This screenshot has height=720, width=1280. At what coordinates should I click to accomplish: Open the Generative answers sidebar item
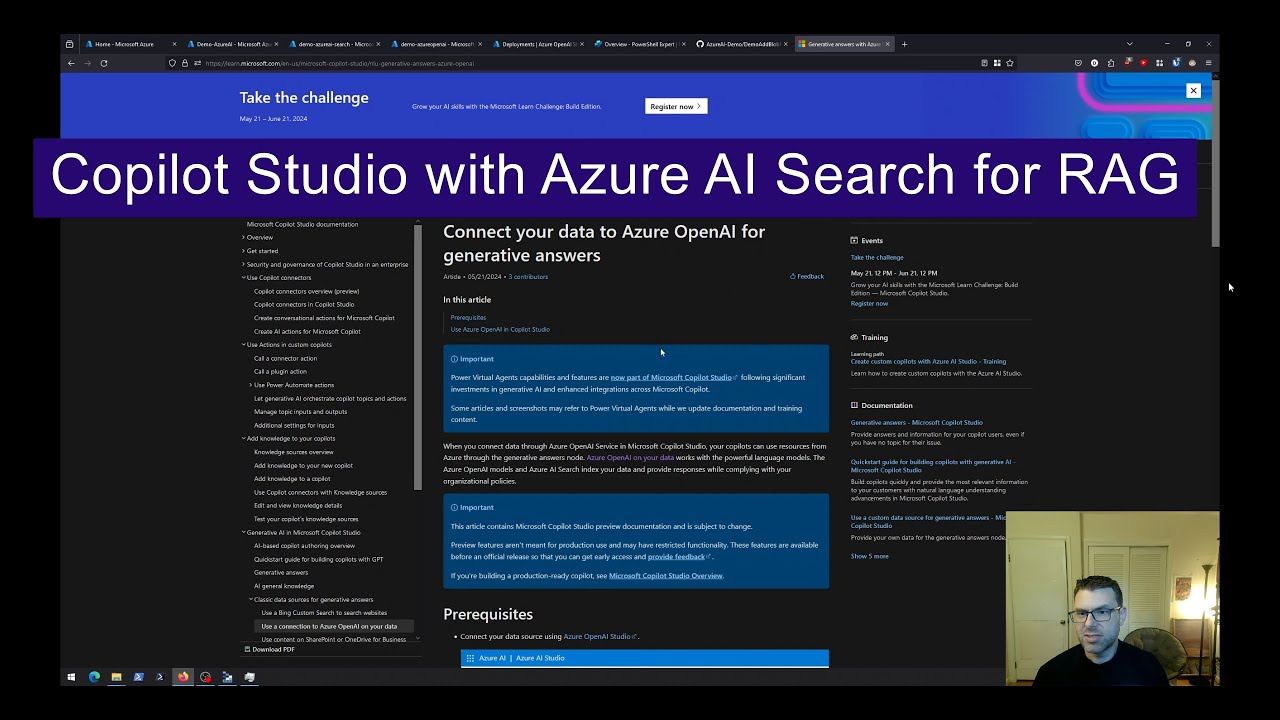[x=281, y=573]
